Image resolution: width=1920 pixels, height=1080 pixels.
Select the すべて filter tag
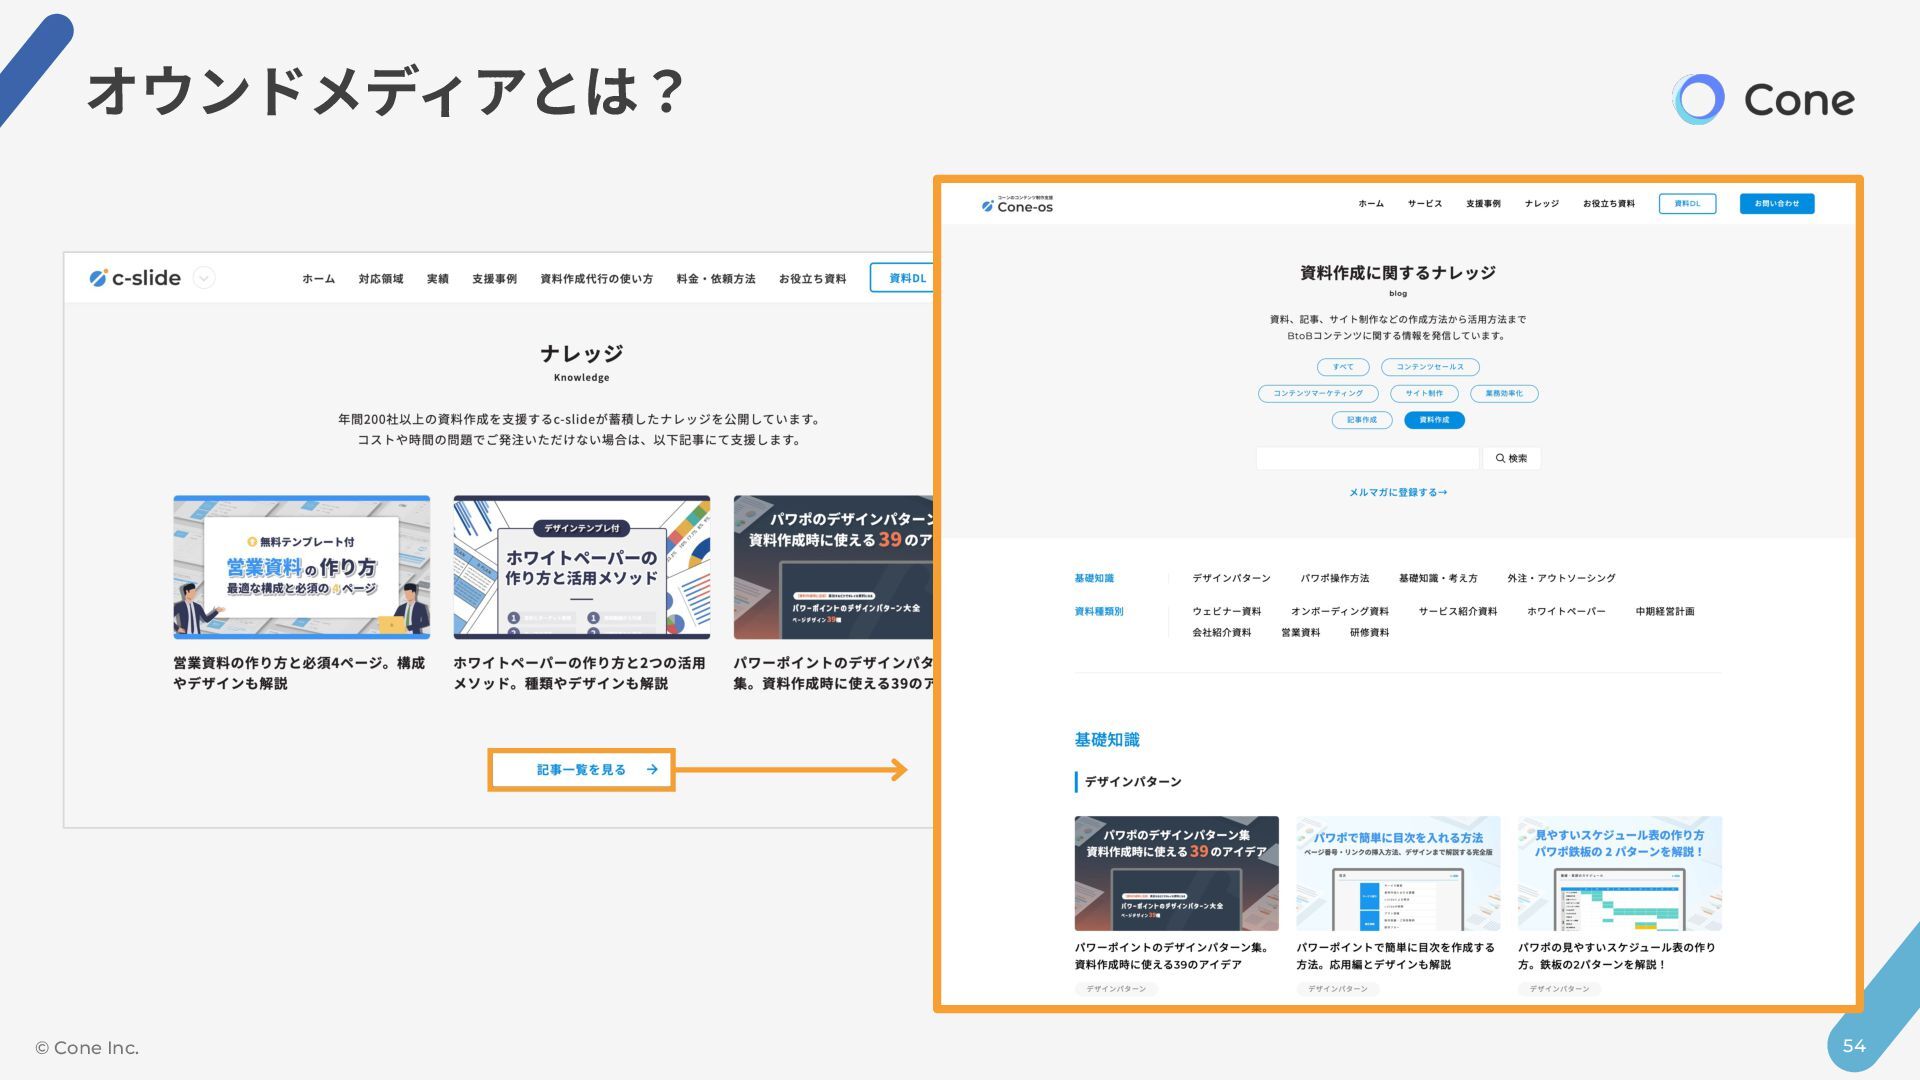coord(1342,367)
